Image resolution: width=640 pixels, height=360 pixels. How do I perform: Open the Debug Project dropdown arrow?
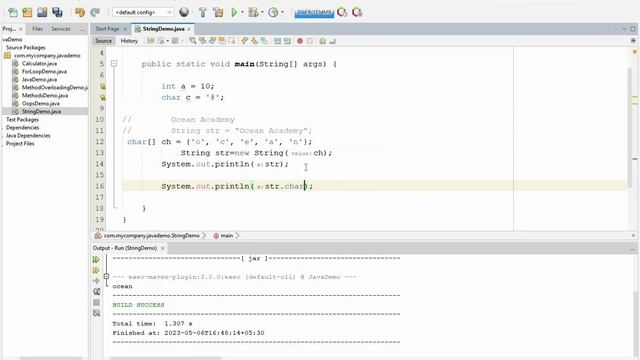click(x=262, y=12)
